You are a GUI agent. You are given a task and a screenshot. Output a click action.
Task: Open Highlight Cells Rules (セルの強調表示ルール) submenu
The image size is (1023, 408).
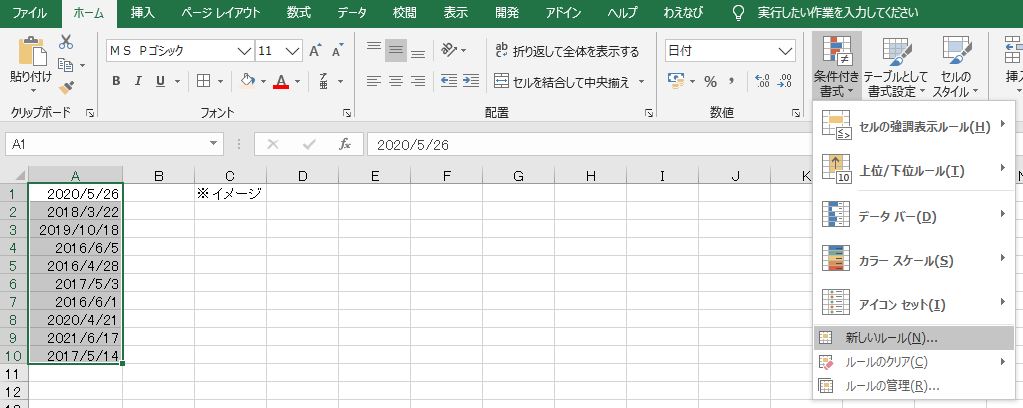point(914,127)
